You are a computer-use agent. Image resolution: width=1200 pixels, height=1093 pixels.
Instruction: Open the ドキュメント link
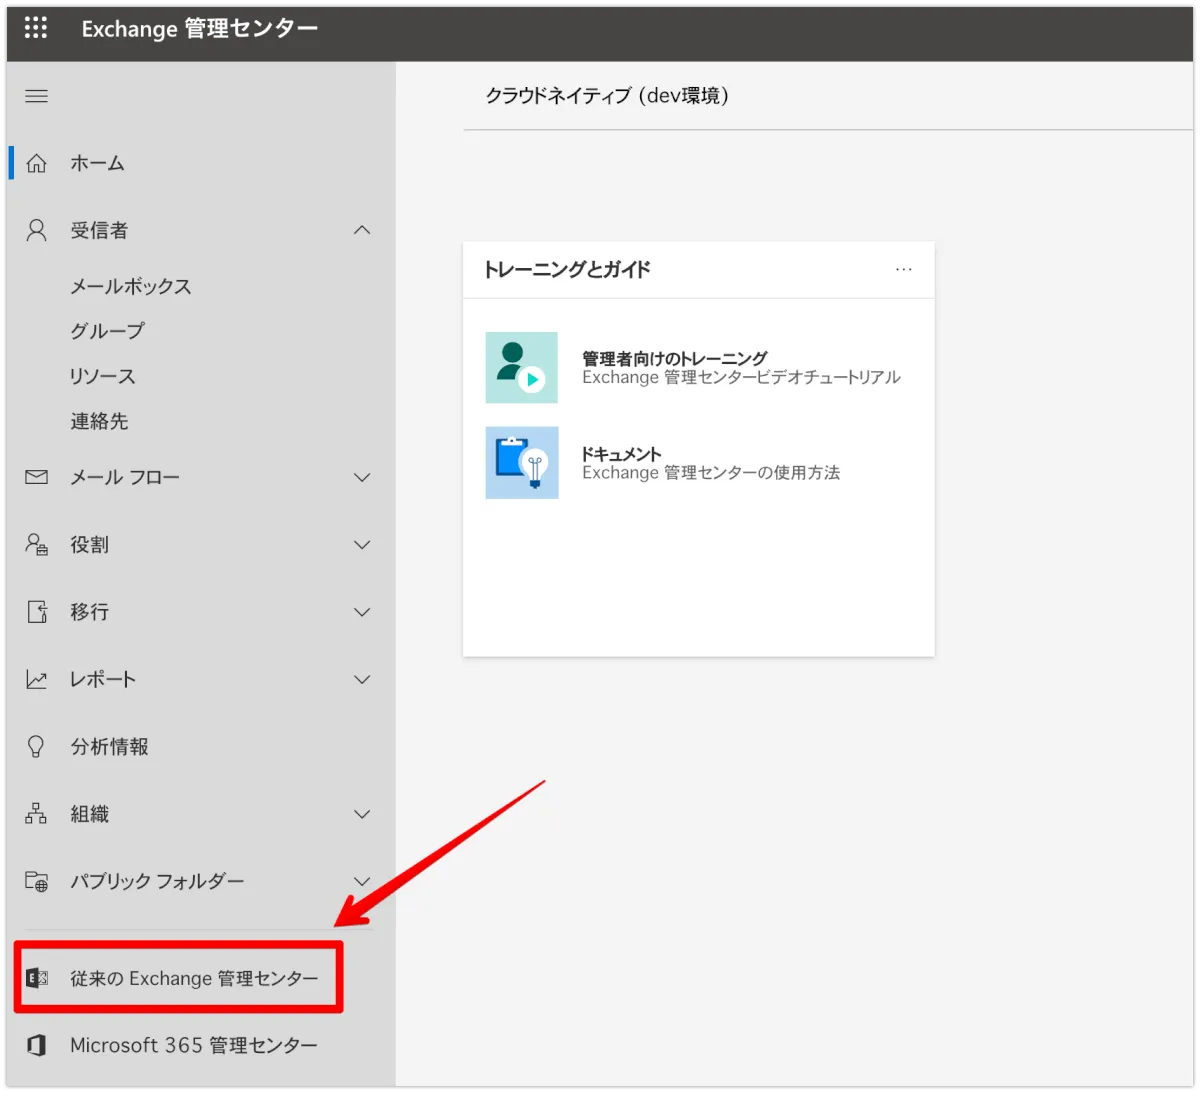click(x=622, y=453)
